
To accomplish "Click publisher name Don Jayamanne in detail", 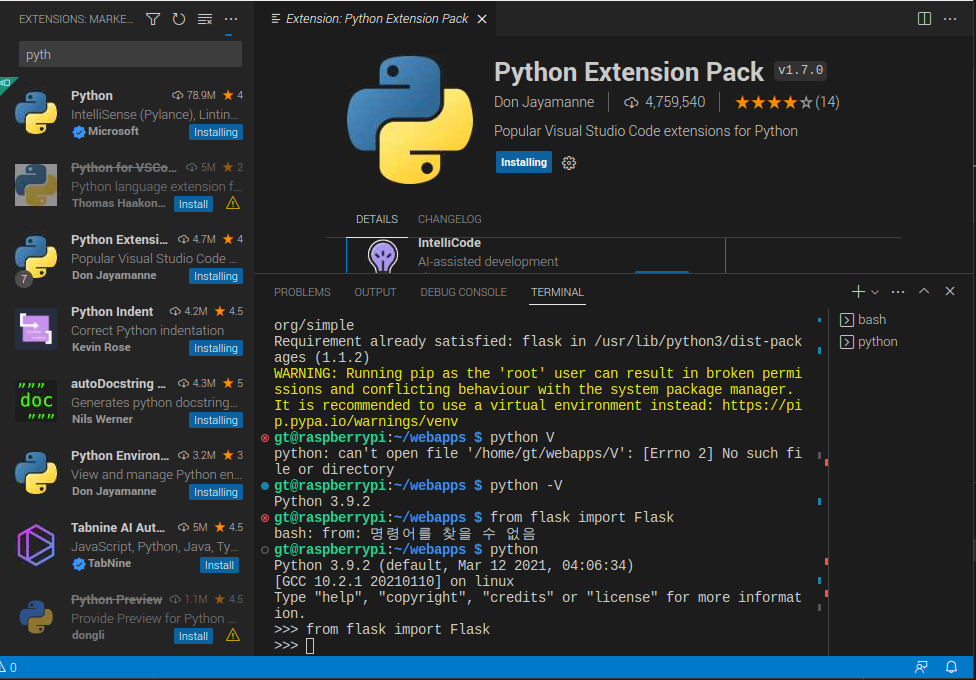I will pyautogui.click(x=544, y=102).
